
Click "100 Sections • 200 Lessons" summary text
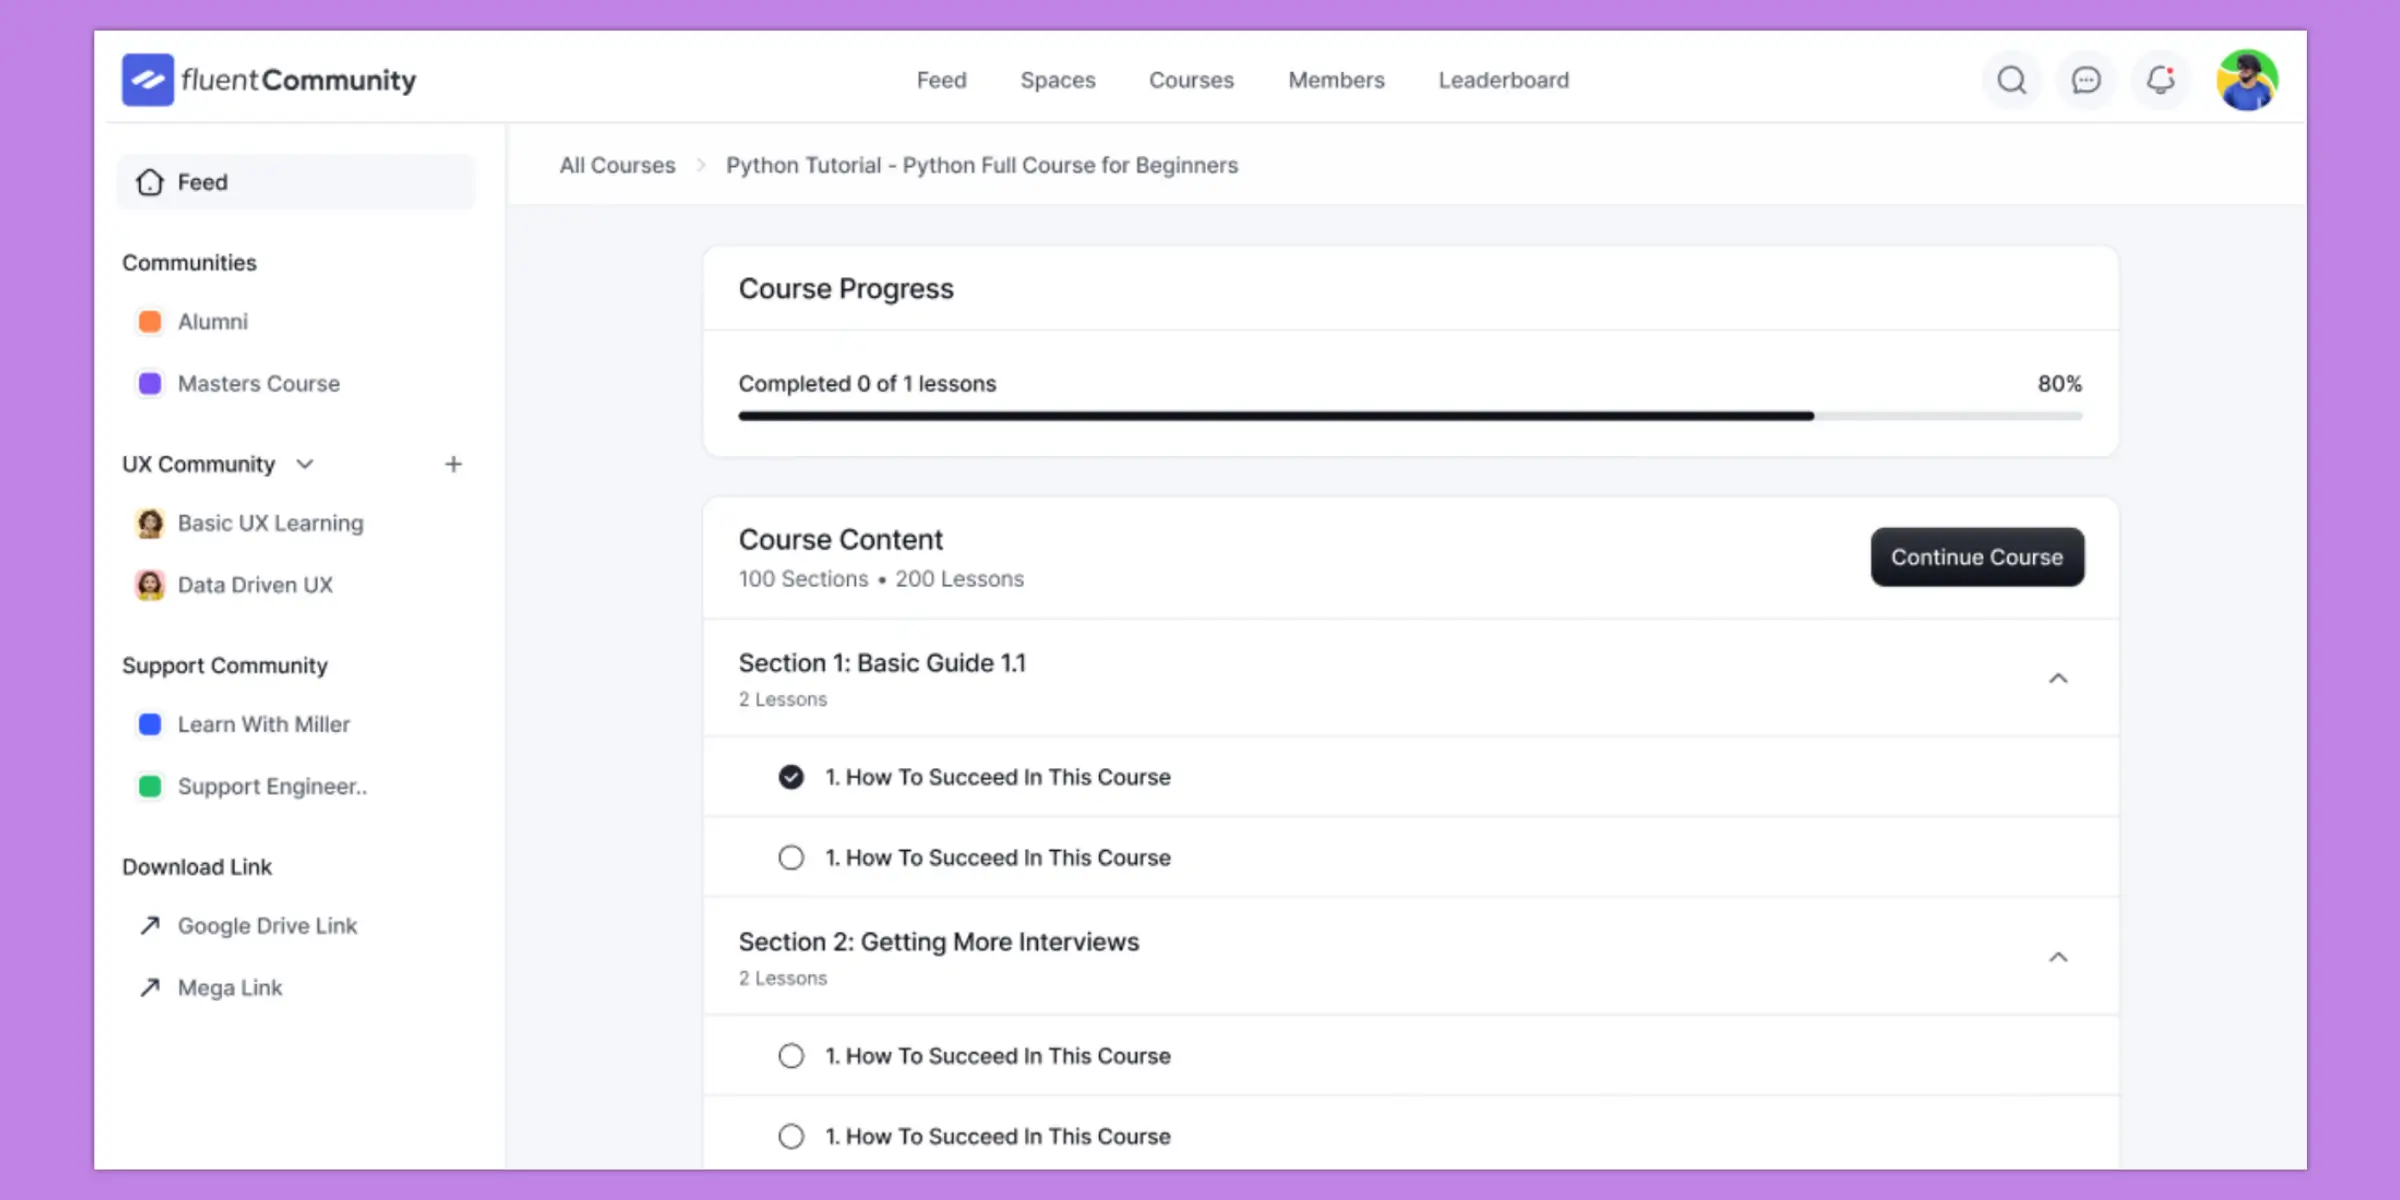click(x=881, y=579)
